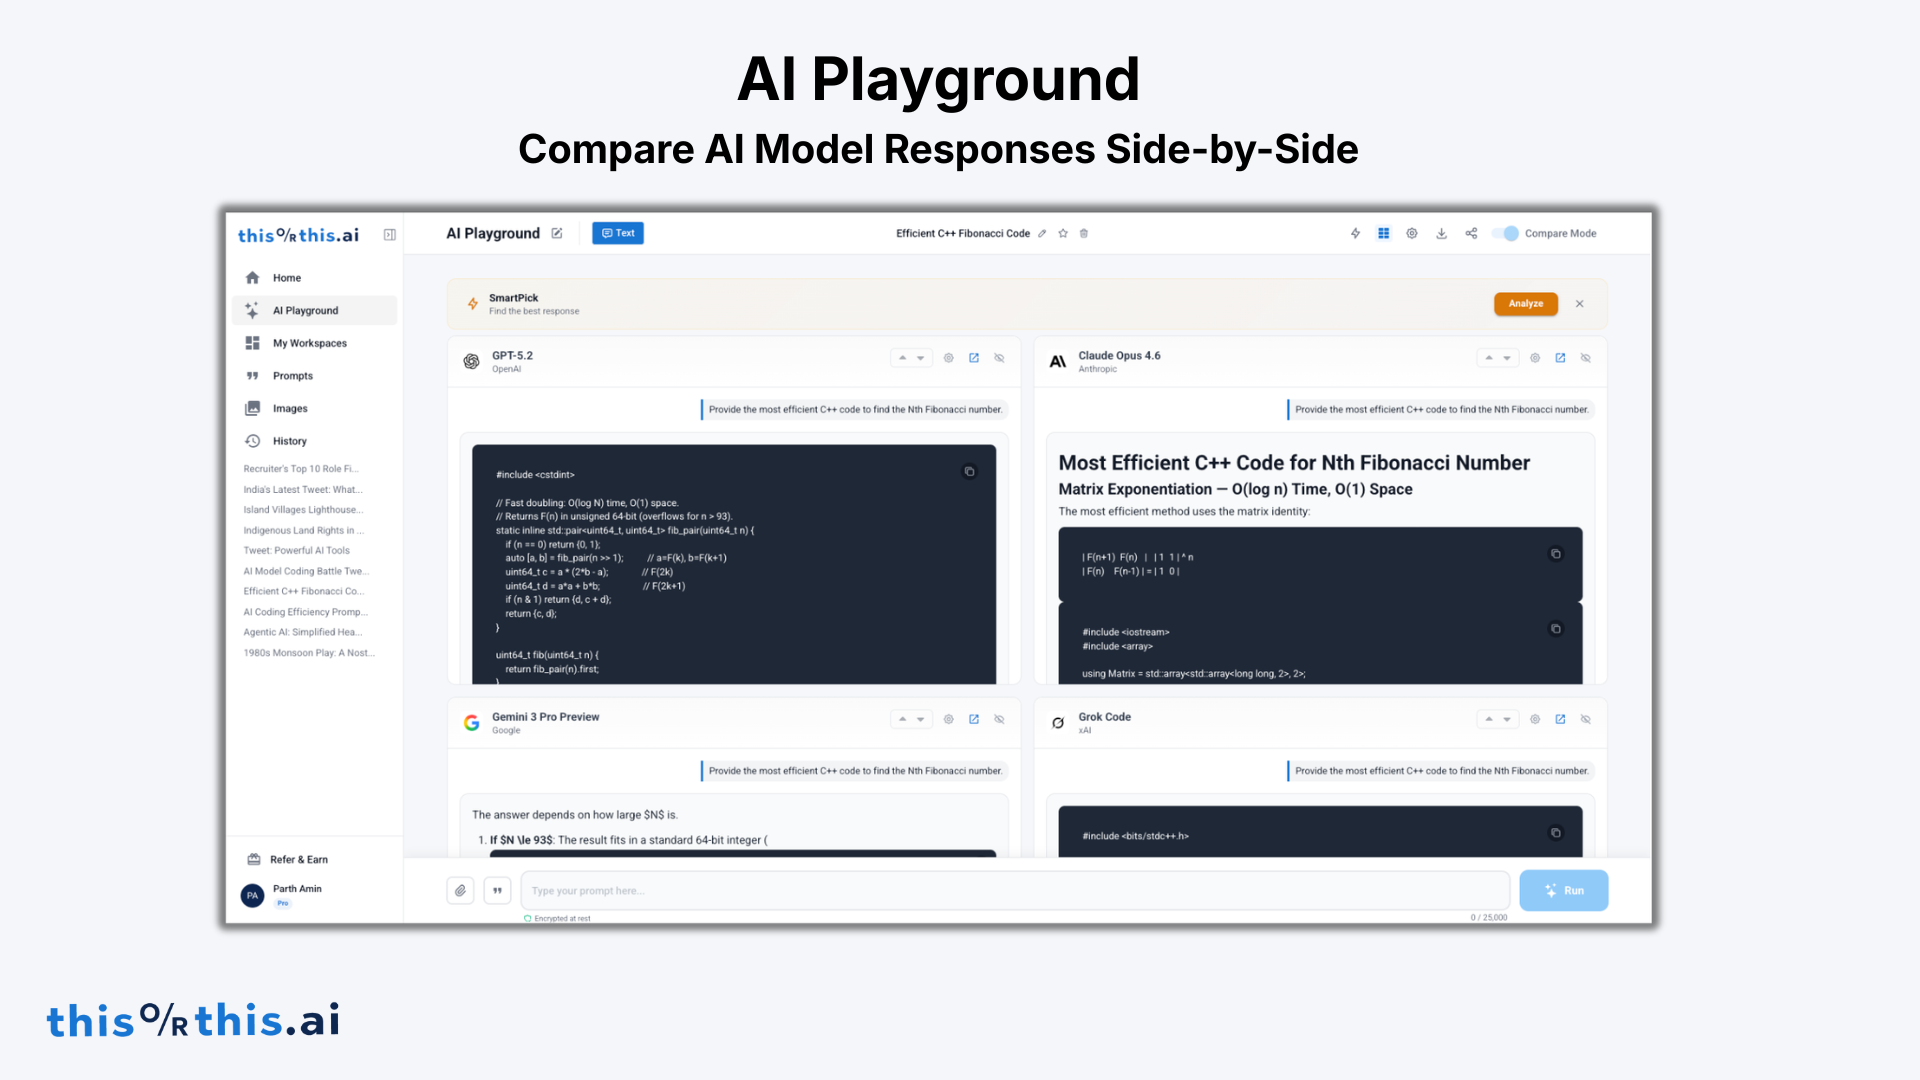Collapse the left sidebar using the panel toggle

tap(389, 234)
